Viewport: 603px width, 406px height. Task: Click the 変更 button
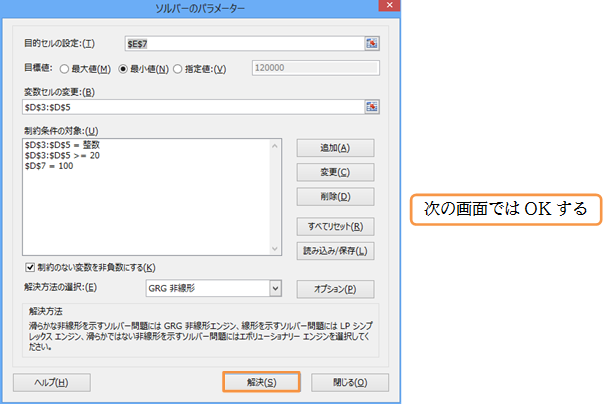point(336,172)
